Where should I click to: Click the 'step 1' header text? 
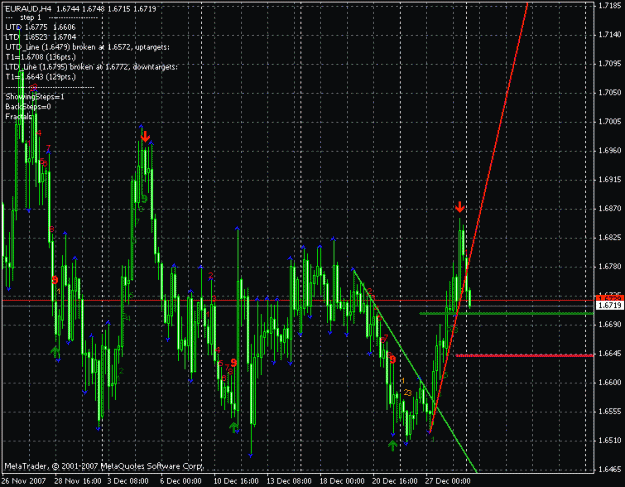pyautogui.click(x=30, y=18)
